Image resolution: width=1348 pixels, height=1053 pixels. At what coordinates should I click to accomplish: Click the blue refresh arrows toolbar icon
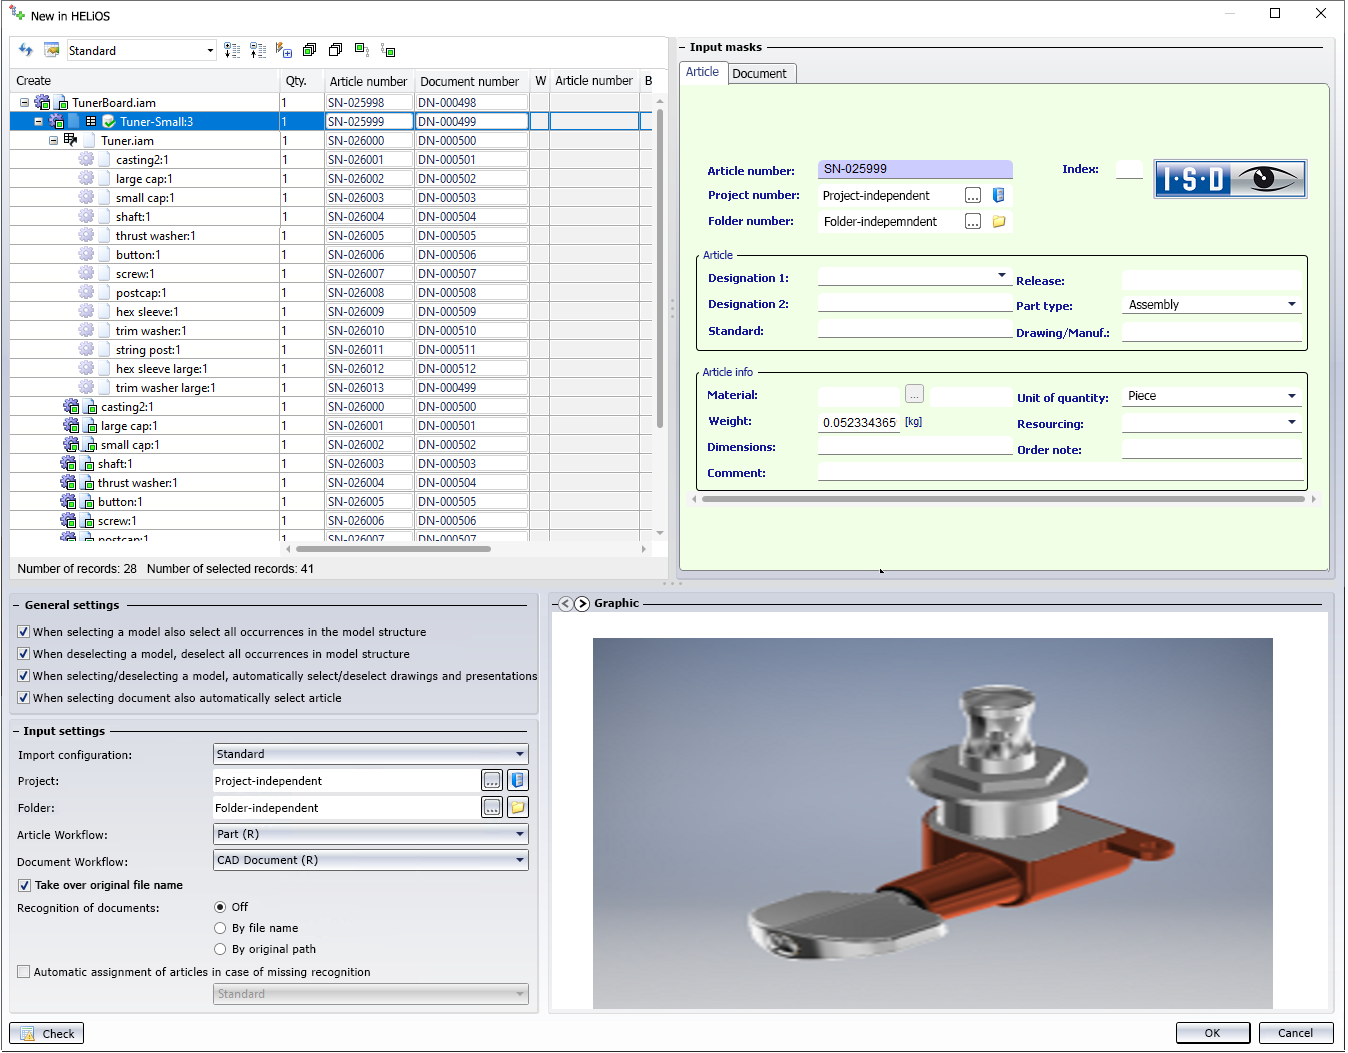click(x=26, y=50)
